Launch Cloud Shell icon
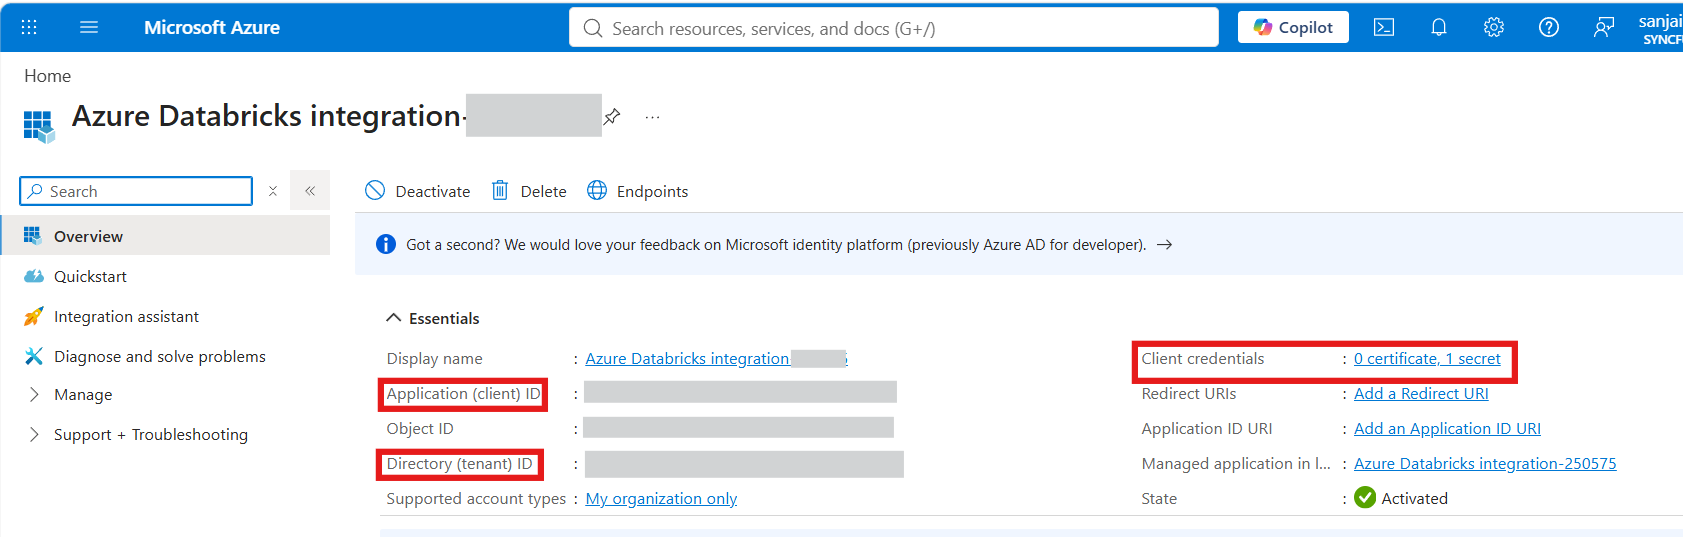 point(1384,27)
